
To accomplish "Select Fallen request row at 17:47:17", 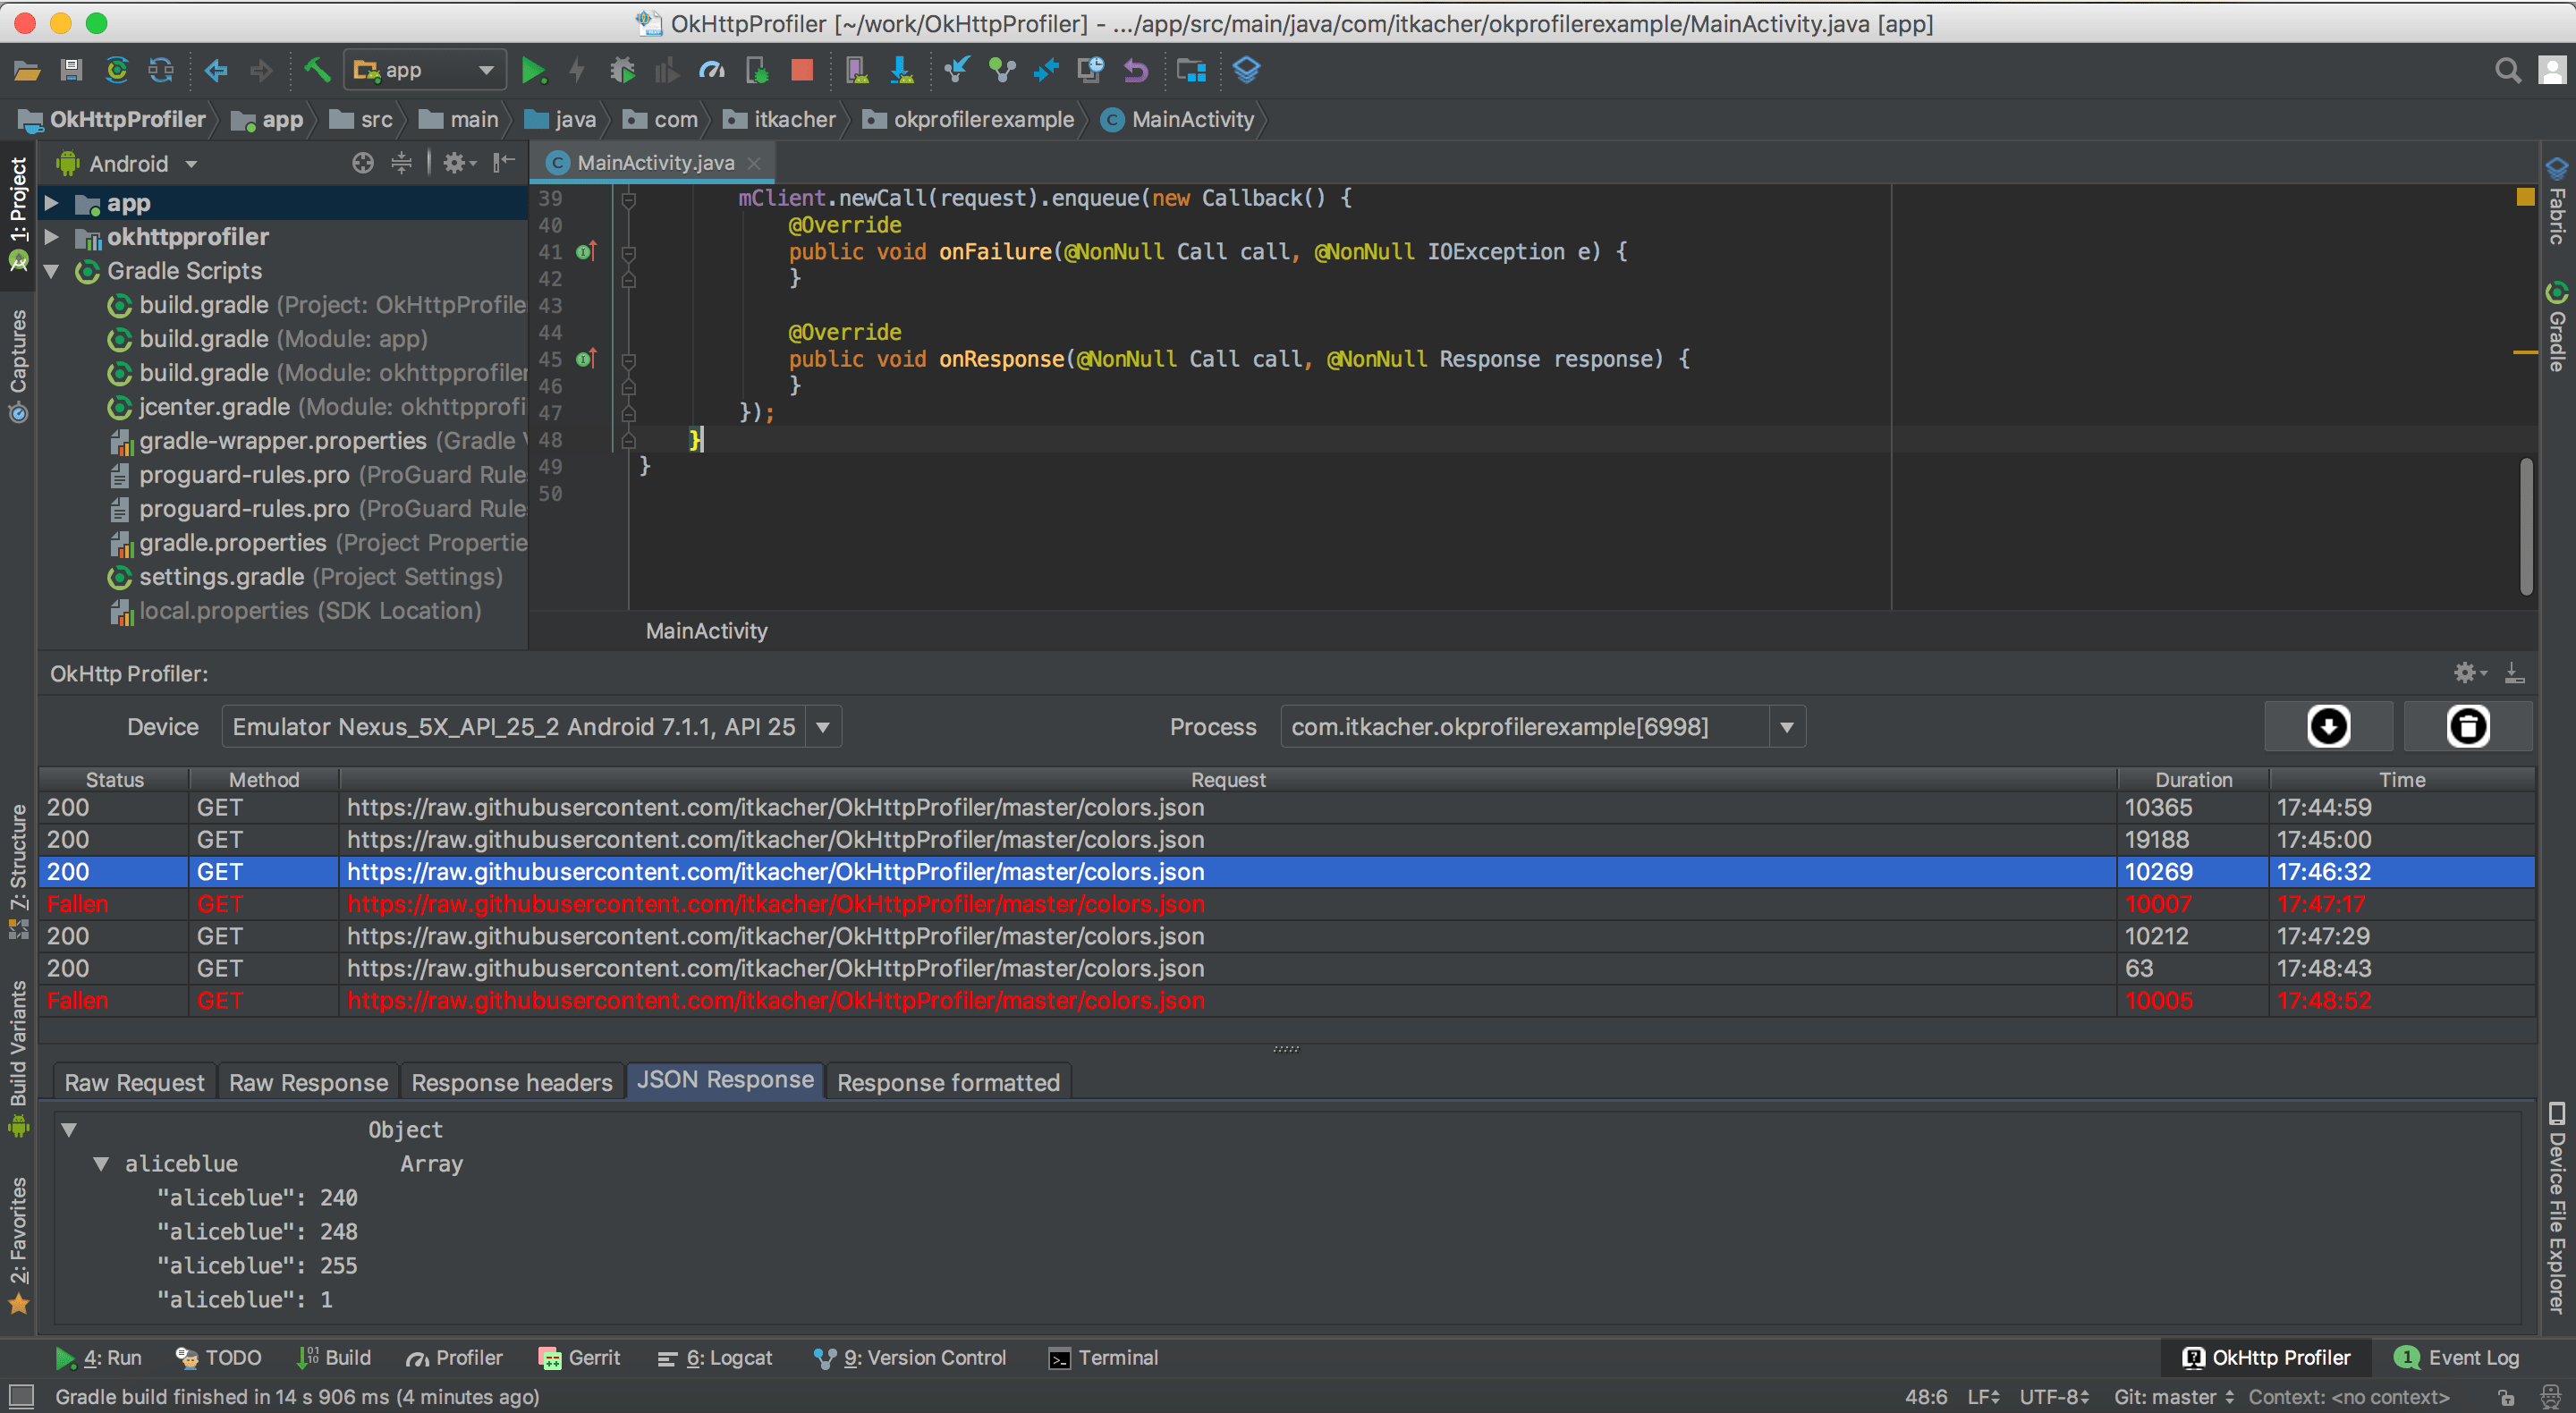I will click(x=1287, y=904).
